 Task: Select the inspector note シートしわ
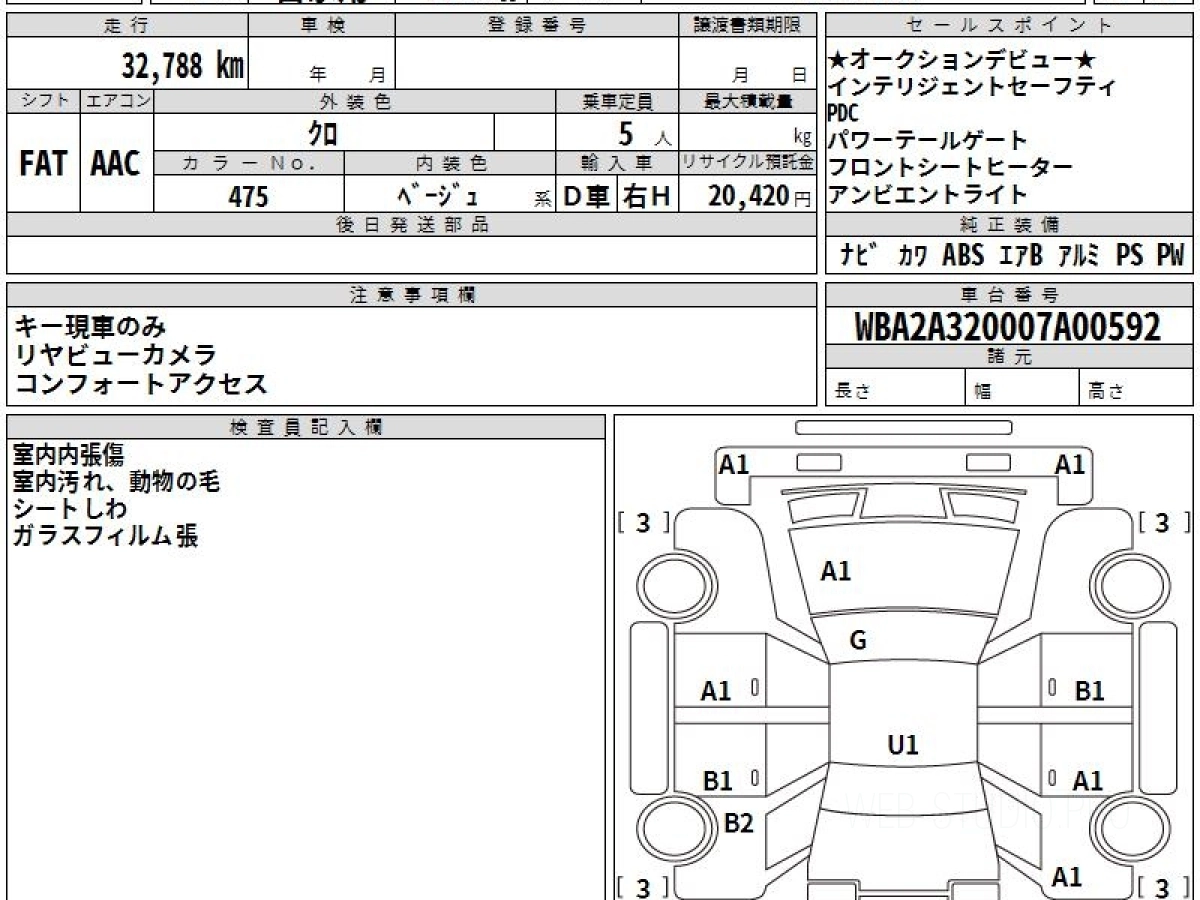69,508
